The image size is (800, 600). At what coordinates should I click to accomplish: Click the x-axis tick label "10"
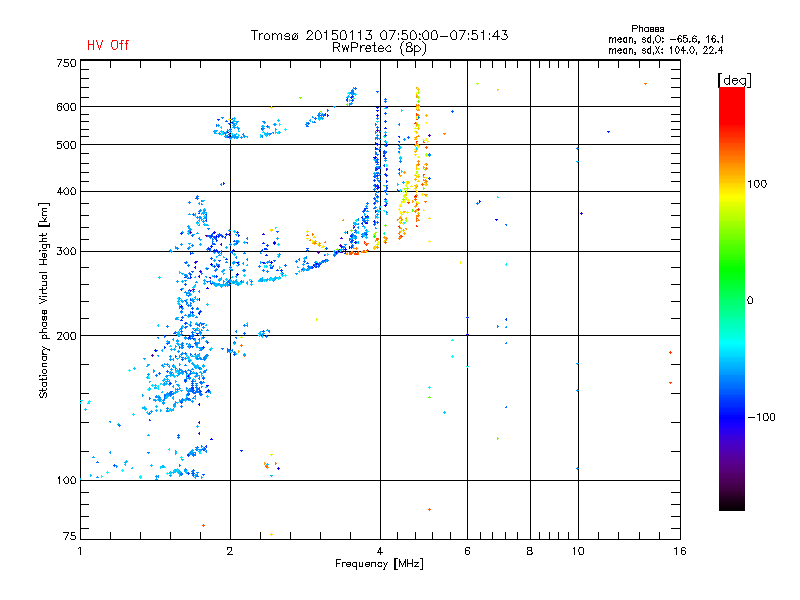point(578,551)
